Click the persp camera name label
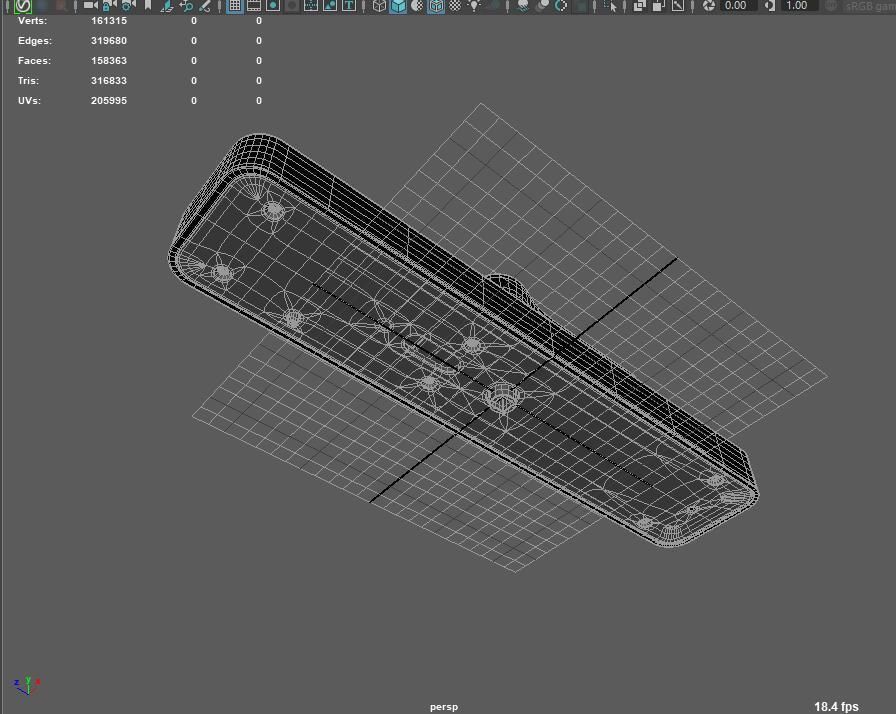Viewport: 896px width, 714px height. [444, 707]
